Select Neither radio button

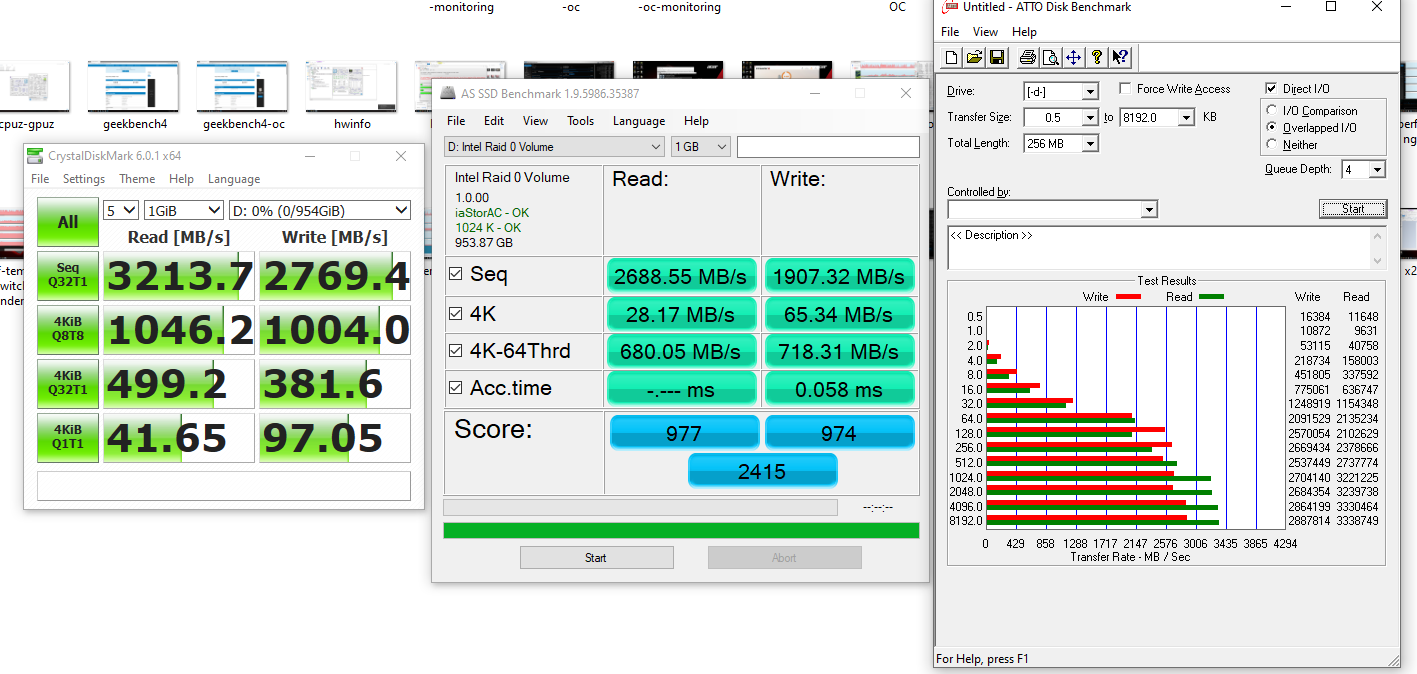[1272, 145]
